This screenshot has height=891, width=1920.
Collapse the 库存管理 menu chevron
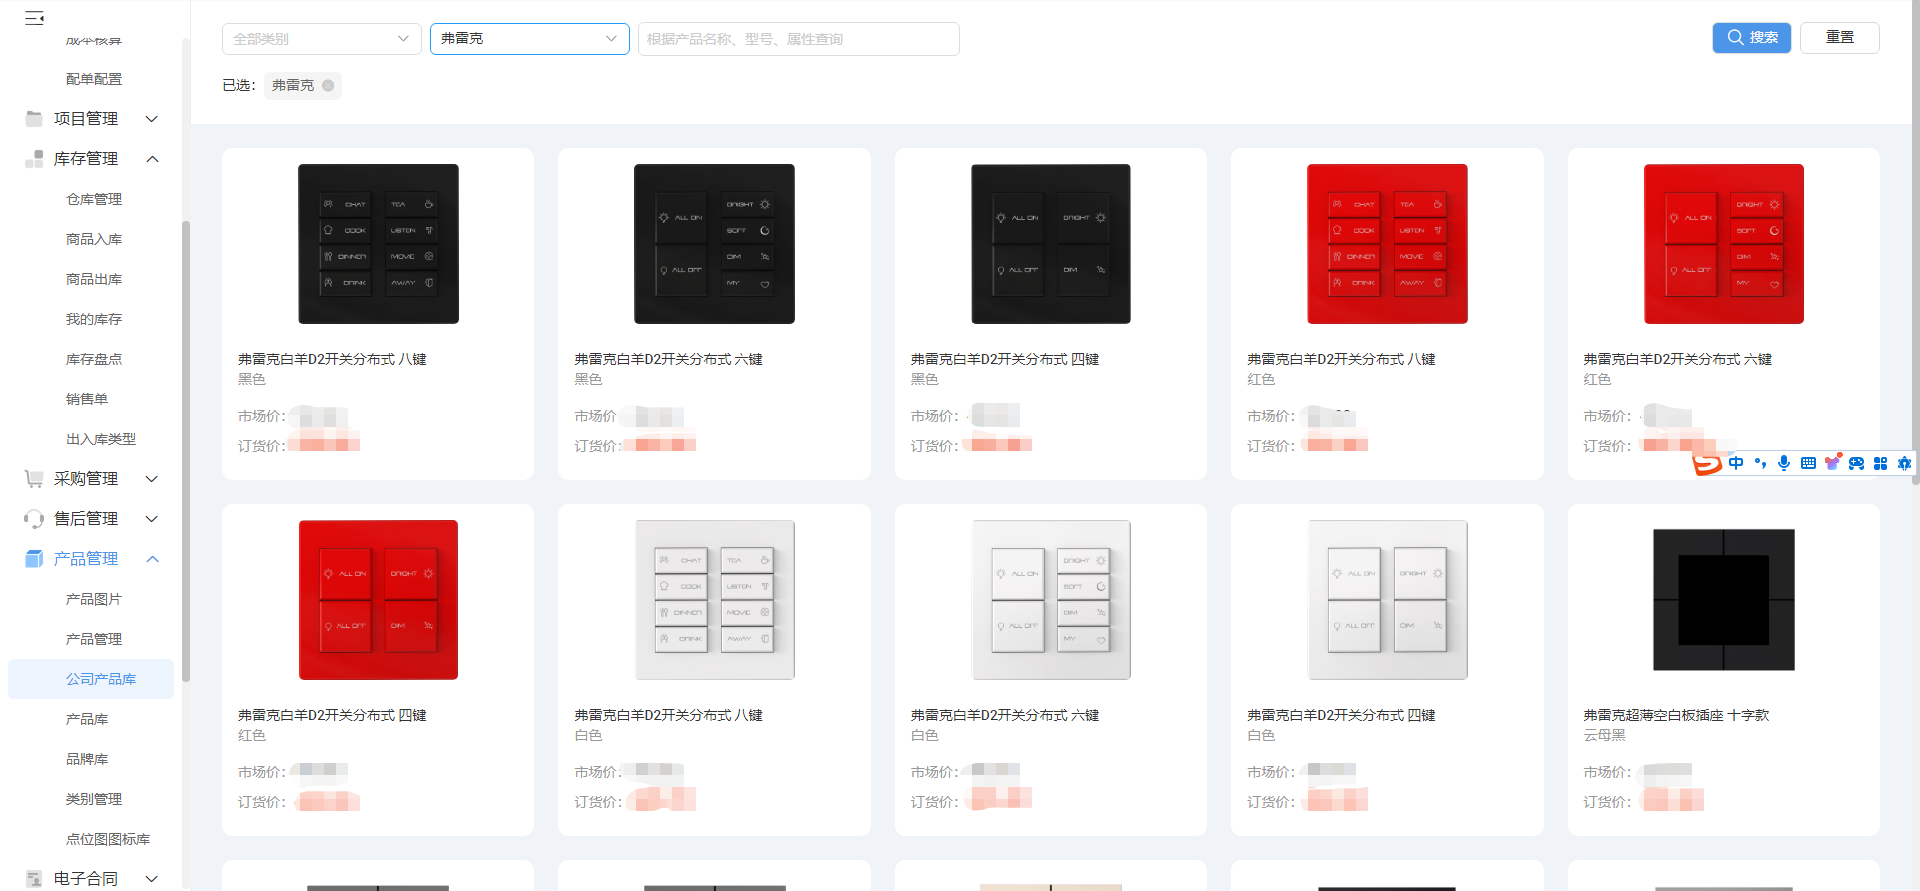click(x=152, y=159)
